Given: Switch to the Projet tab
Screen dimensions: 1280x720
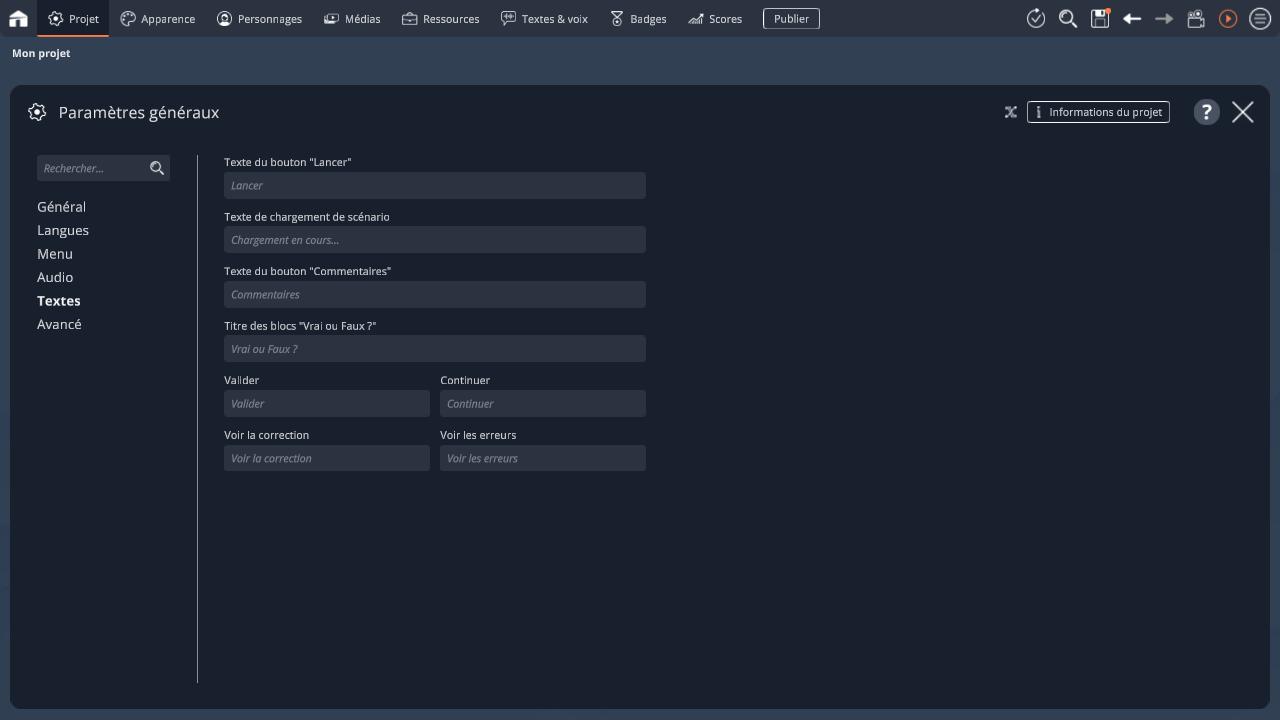Looking at the screenshot, I should (73, 18).
